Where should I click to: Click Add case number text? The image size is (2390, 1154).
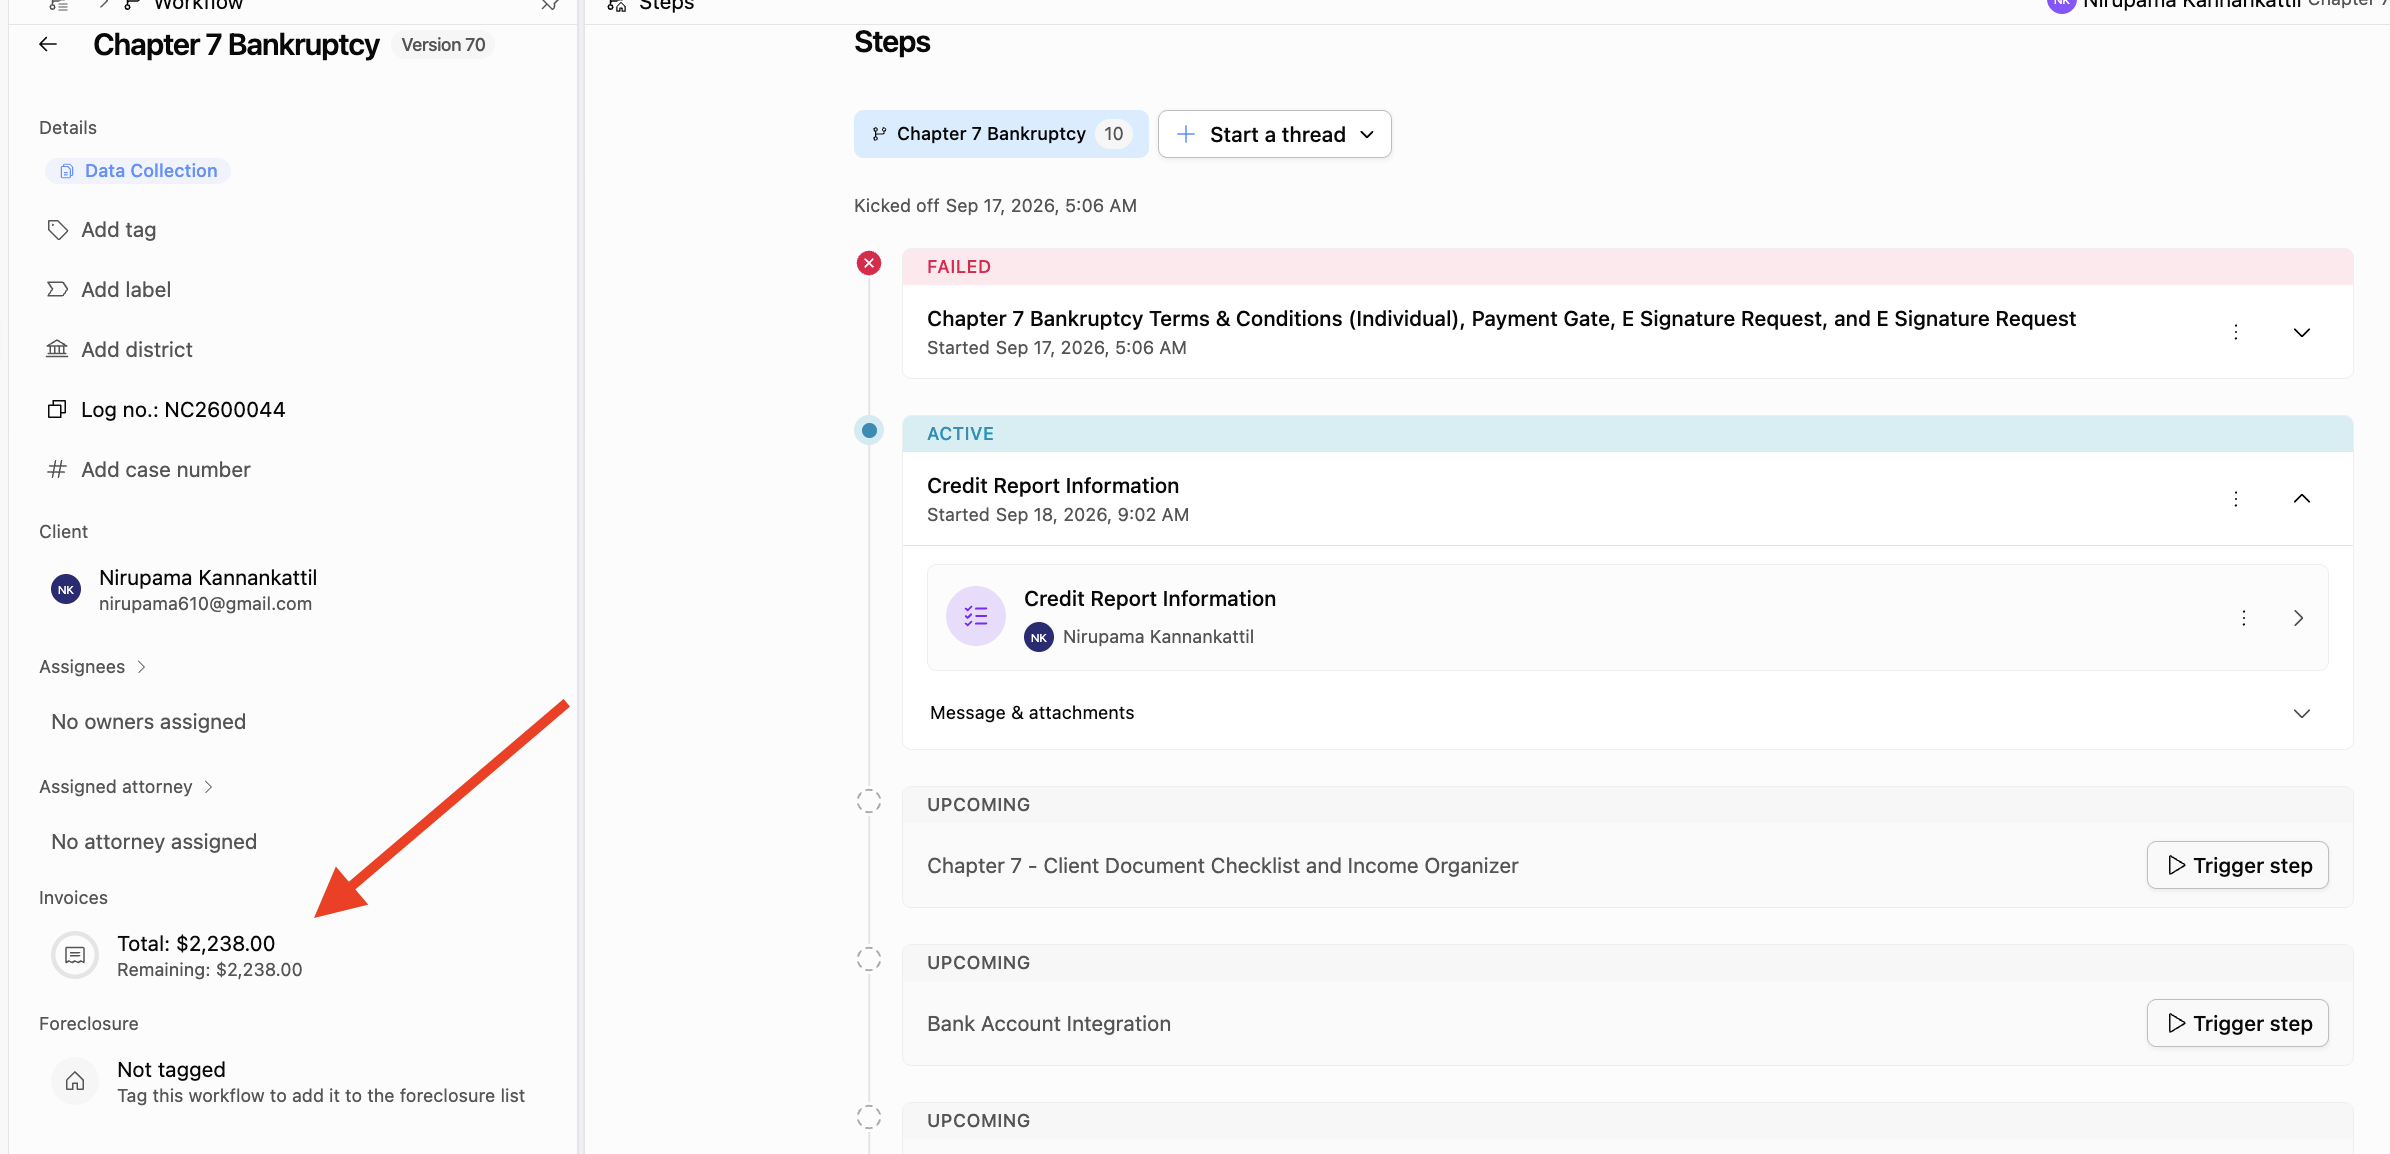click(166, 470)
